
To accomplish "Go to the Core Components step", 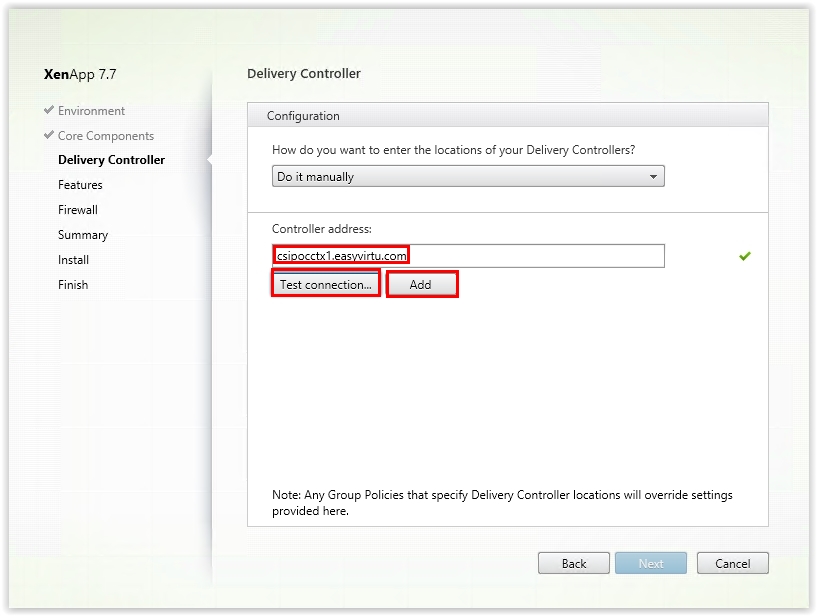I will (x=106, y=136).
